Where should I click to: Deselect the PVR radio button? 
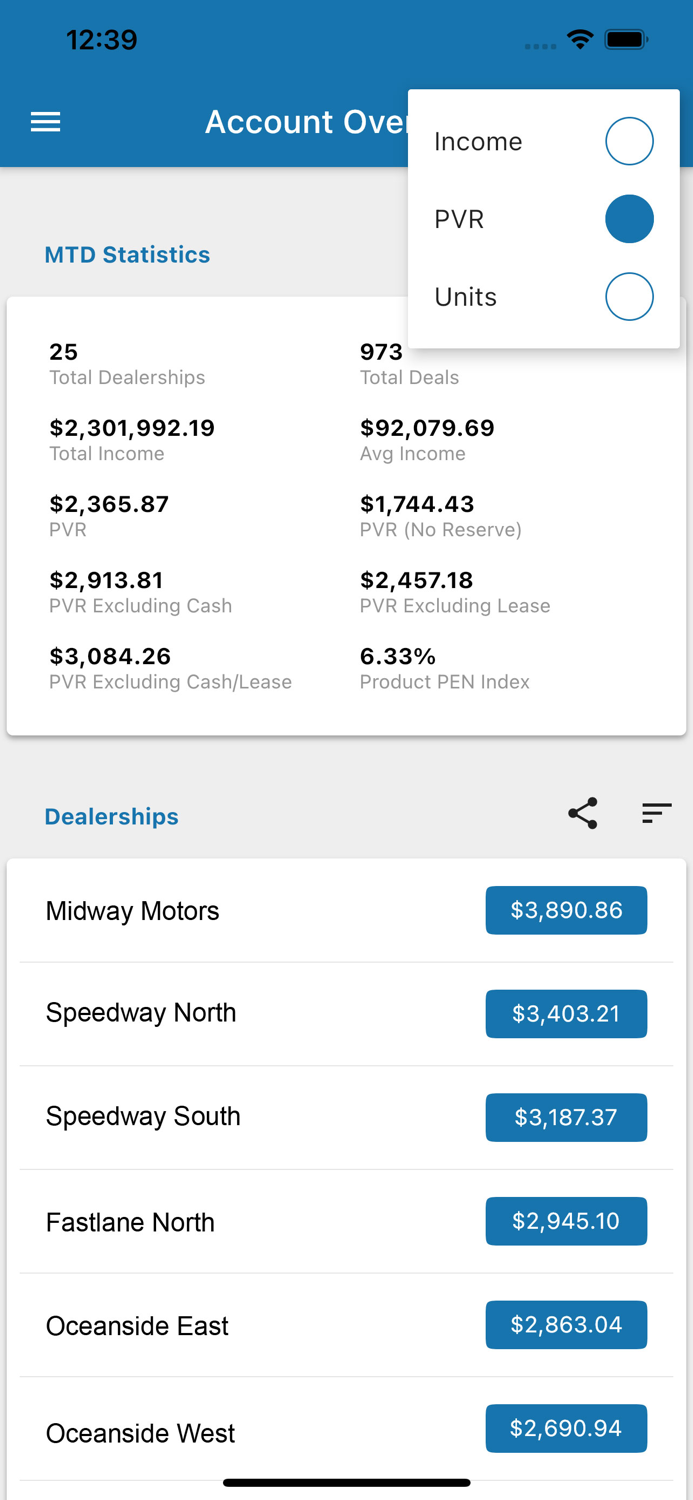tap(629, 218)
